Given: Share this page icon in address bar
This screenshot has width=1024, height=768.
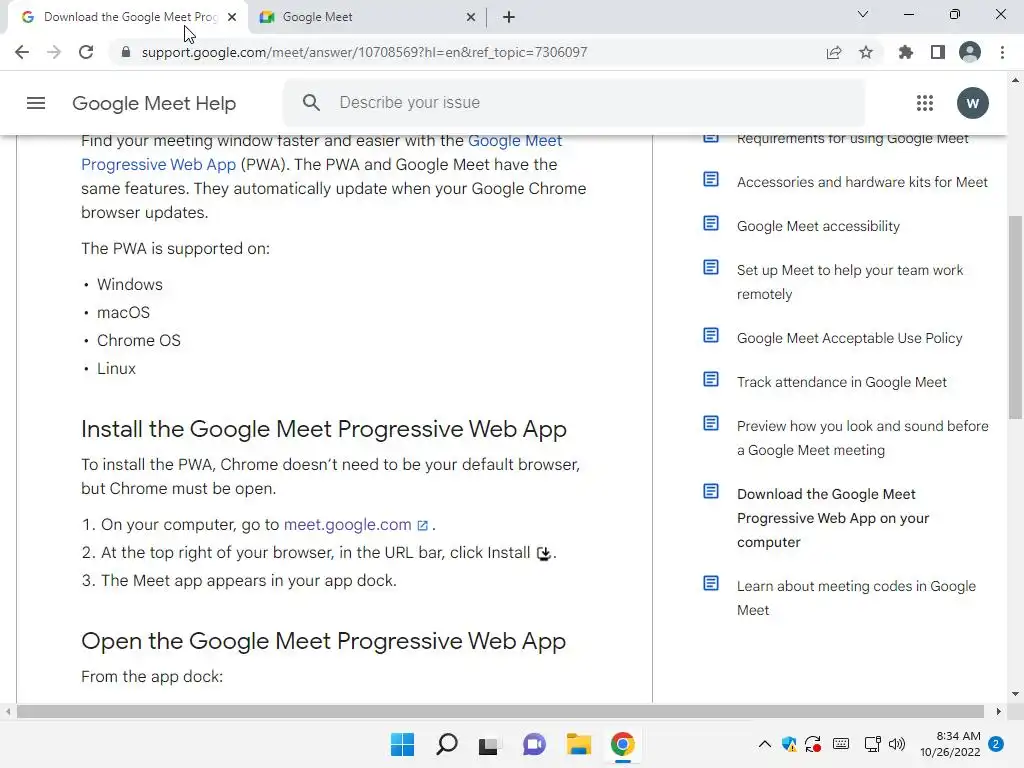Looking at the screenshot, I should 834,52.
